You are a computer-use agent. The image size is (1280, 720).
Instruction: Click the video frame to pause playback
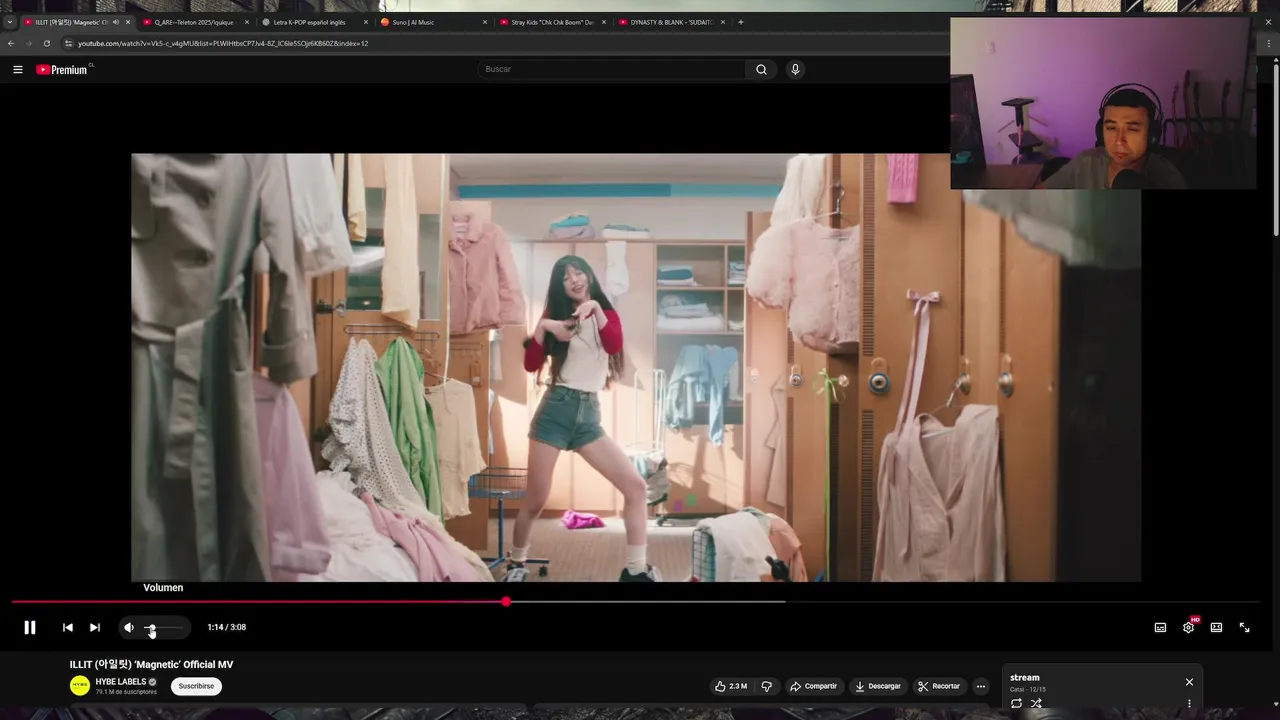tap(635, 367)
